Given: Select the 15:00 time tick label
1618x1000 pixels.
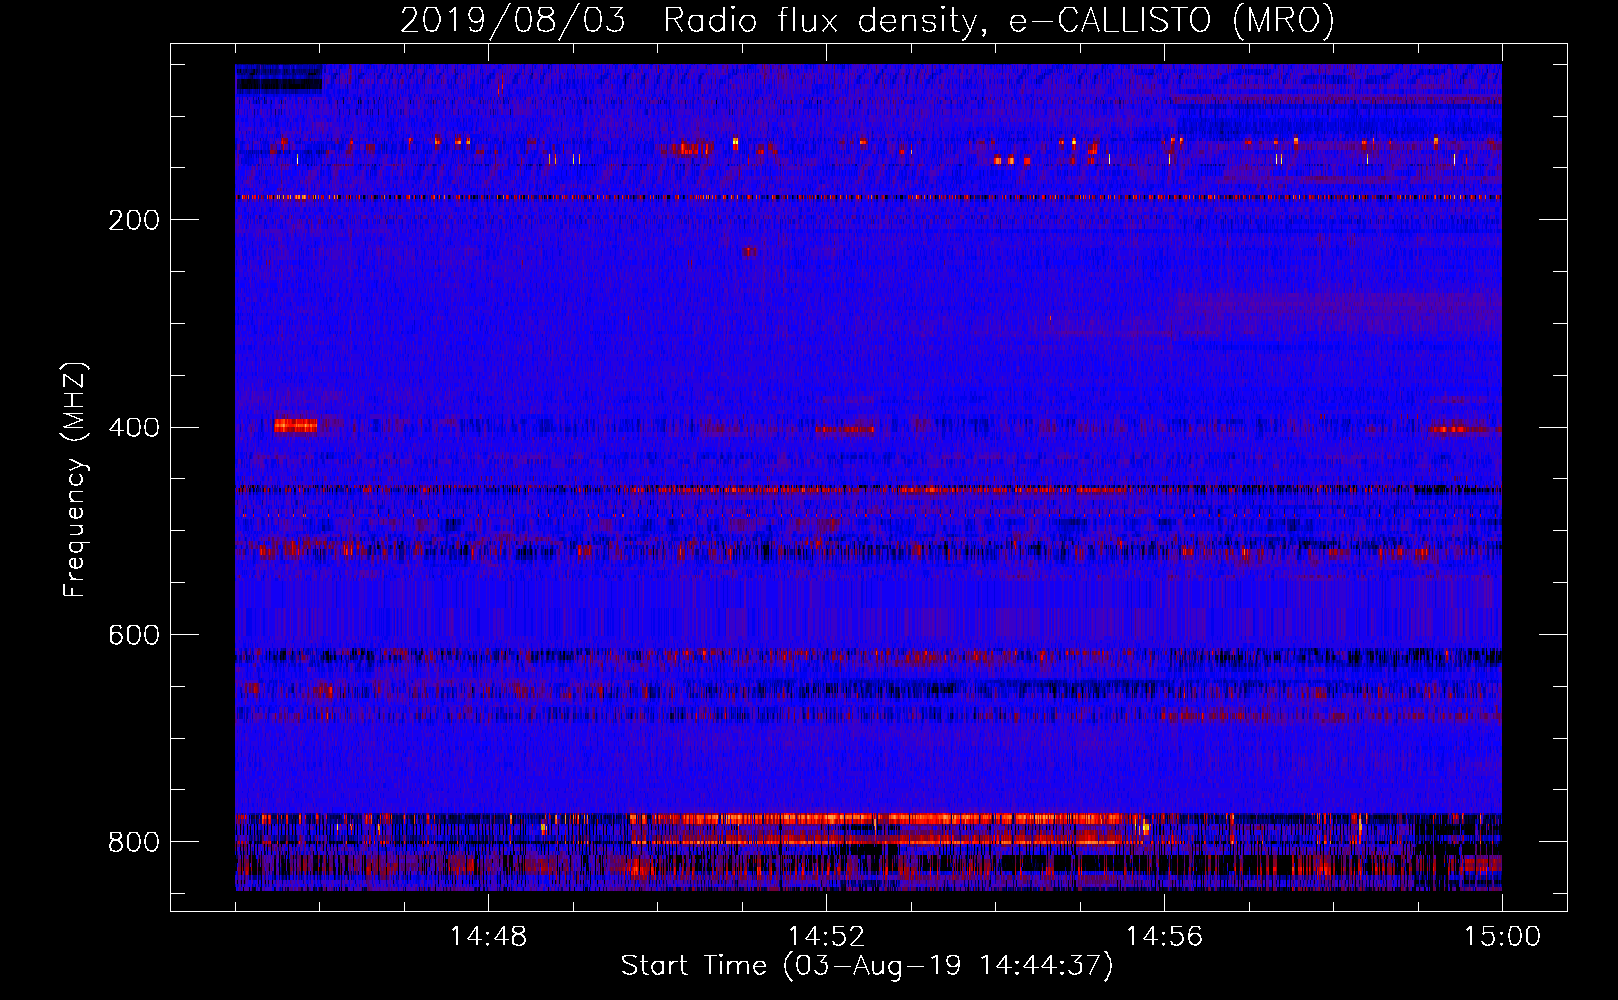Looking at the screenshot, I should 1502,937.
